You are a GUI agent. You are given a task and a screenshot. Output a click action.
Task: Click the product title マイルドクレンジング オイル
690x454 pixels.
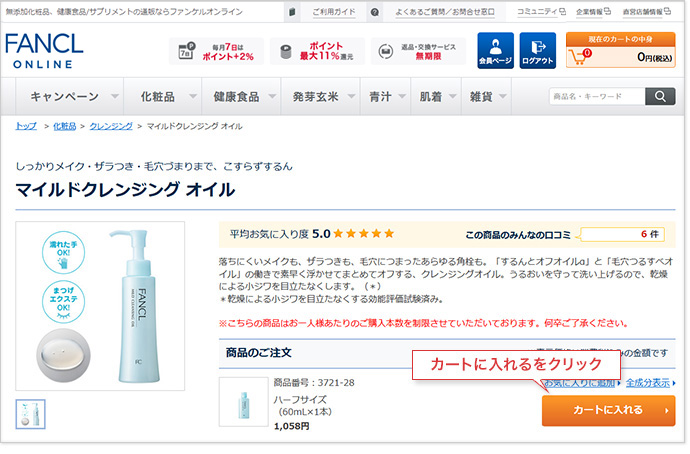pos(125,190)
